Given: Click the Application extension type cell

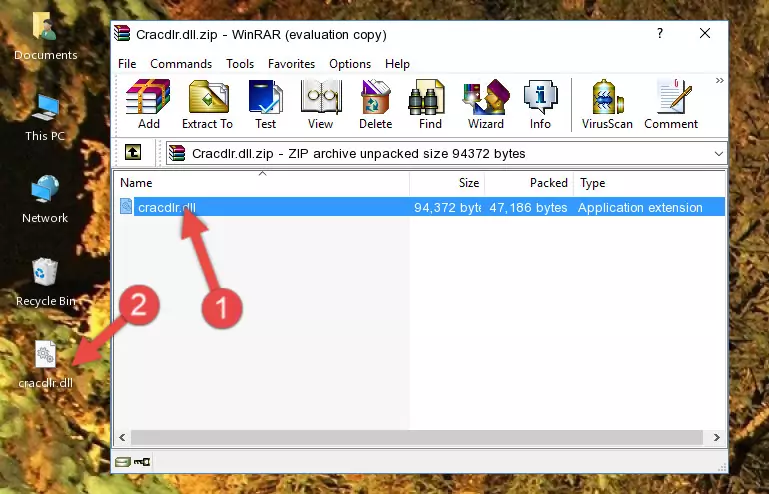Looking at the screenshot, I should point(640,208).
